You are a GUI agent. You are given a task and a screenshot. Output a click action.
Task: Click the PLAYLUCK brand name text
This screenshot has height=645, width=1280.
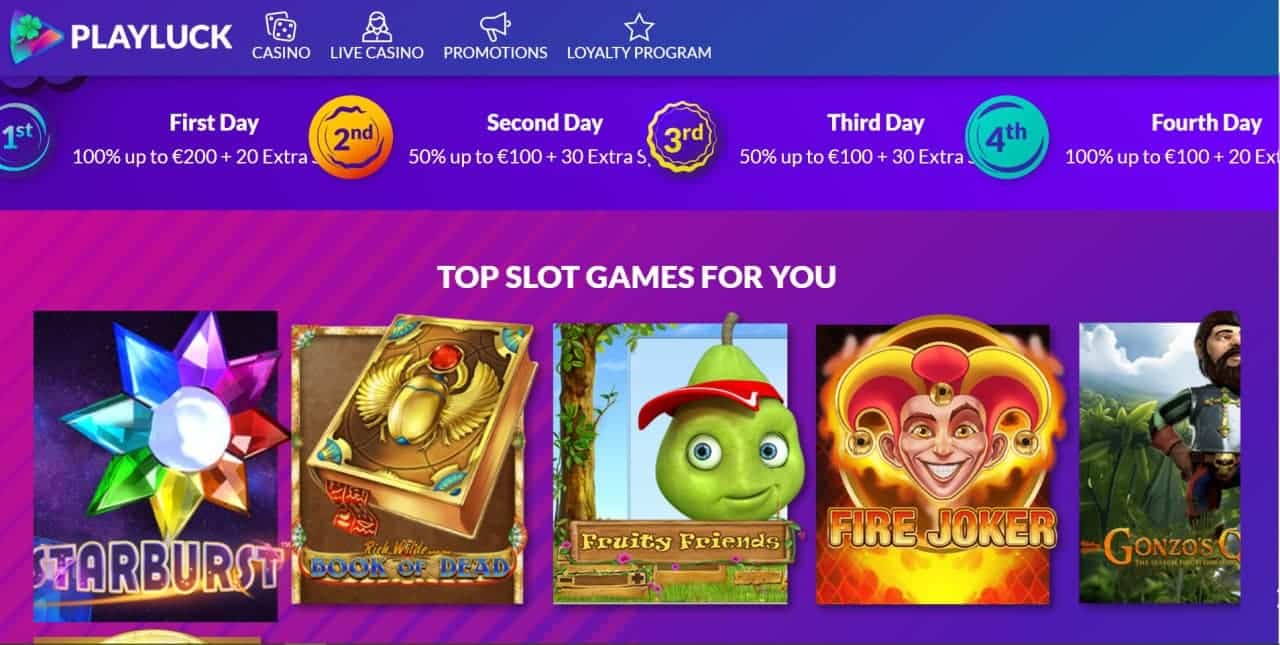(x=151, y=37)
